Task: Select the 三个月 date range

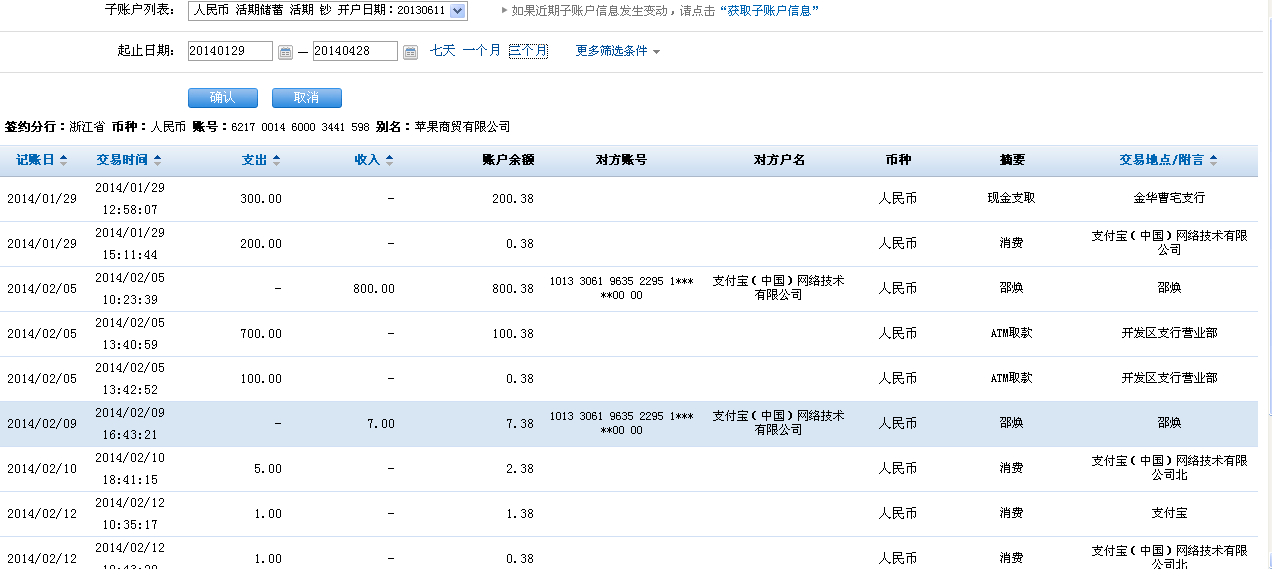Action: click(x=528, y=50)
